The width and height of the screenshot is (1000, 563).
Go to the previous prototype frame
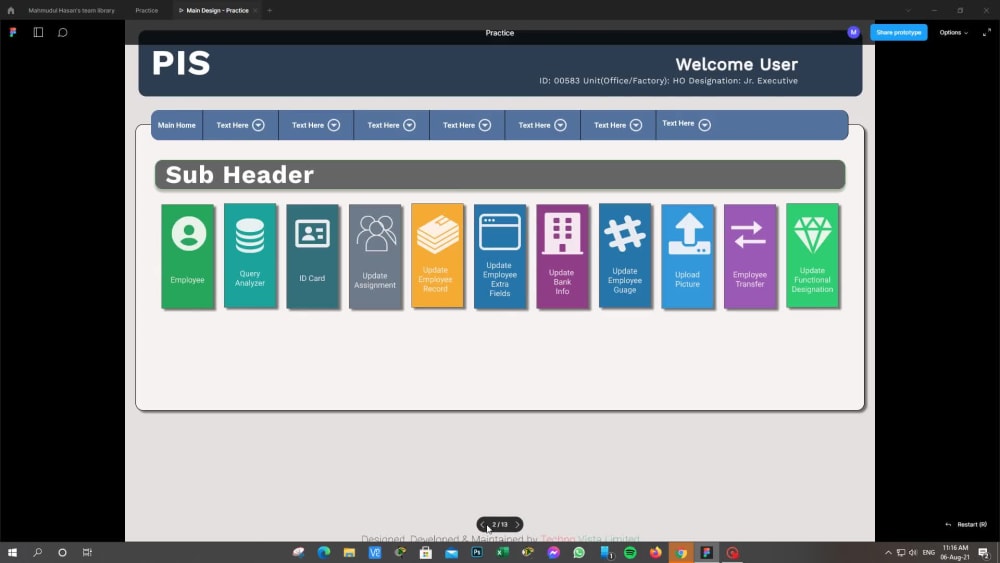tap(483, 525)
